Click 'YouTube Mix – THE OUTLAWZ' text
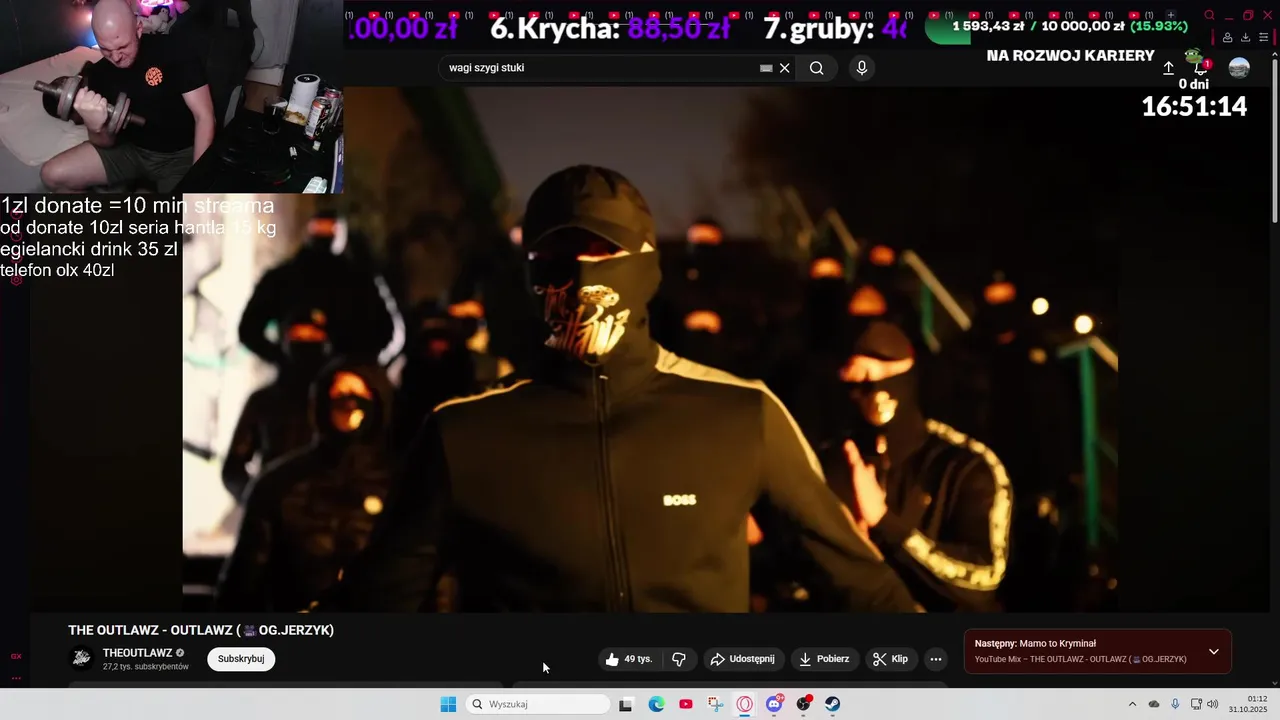Screen dimensions: 1280x720 [1081, 659]
